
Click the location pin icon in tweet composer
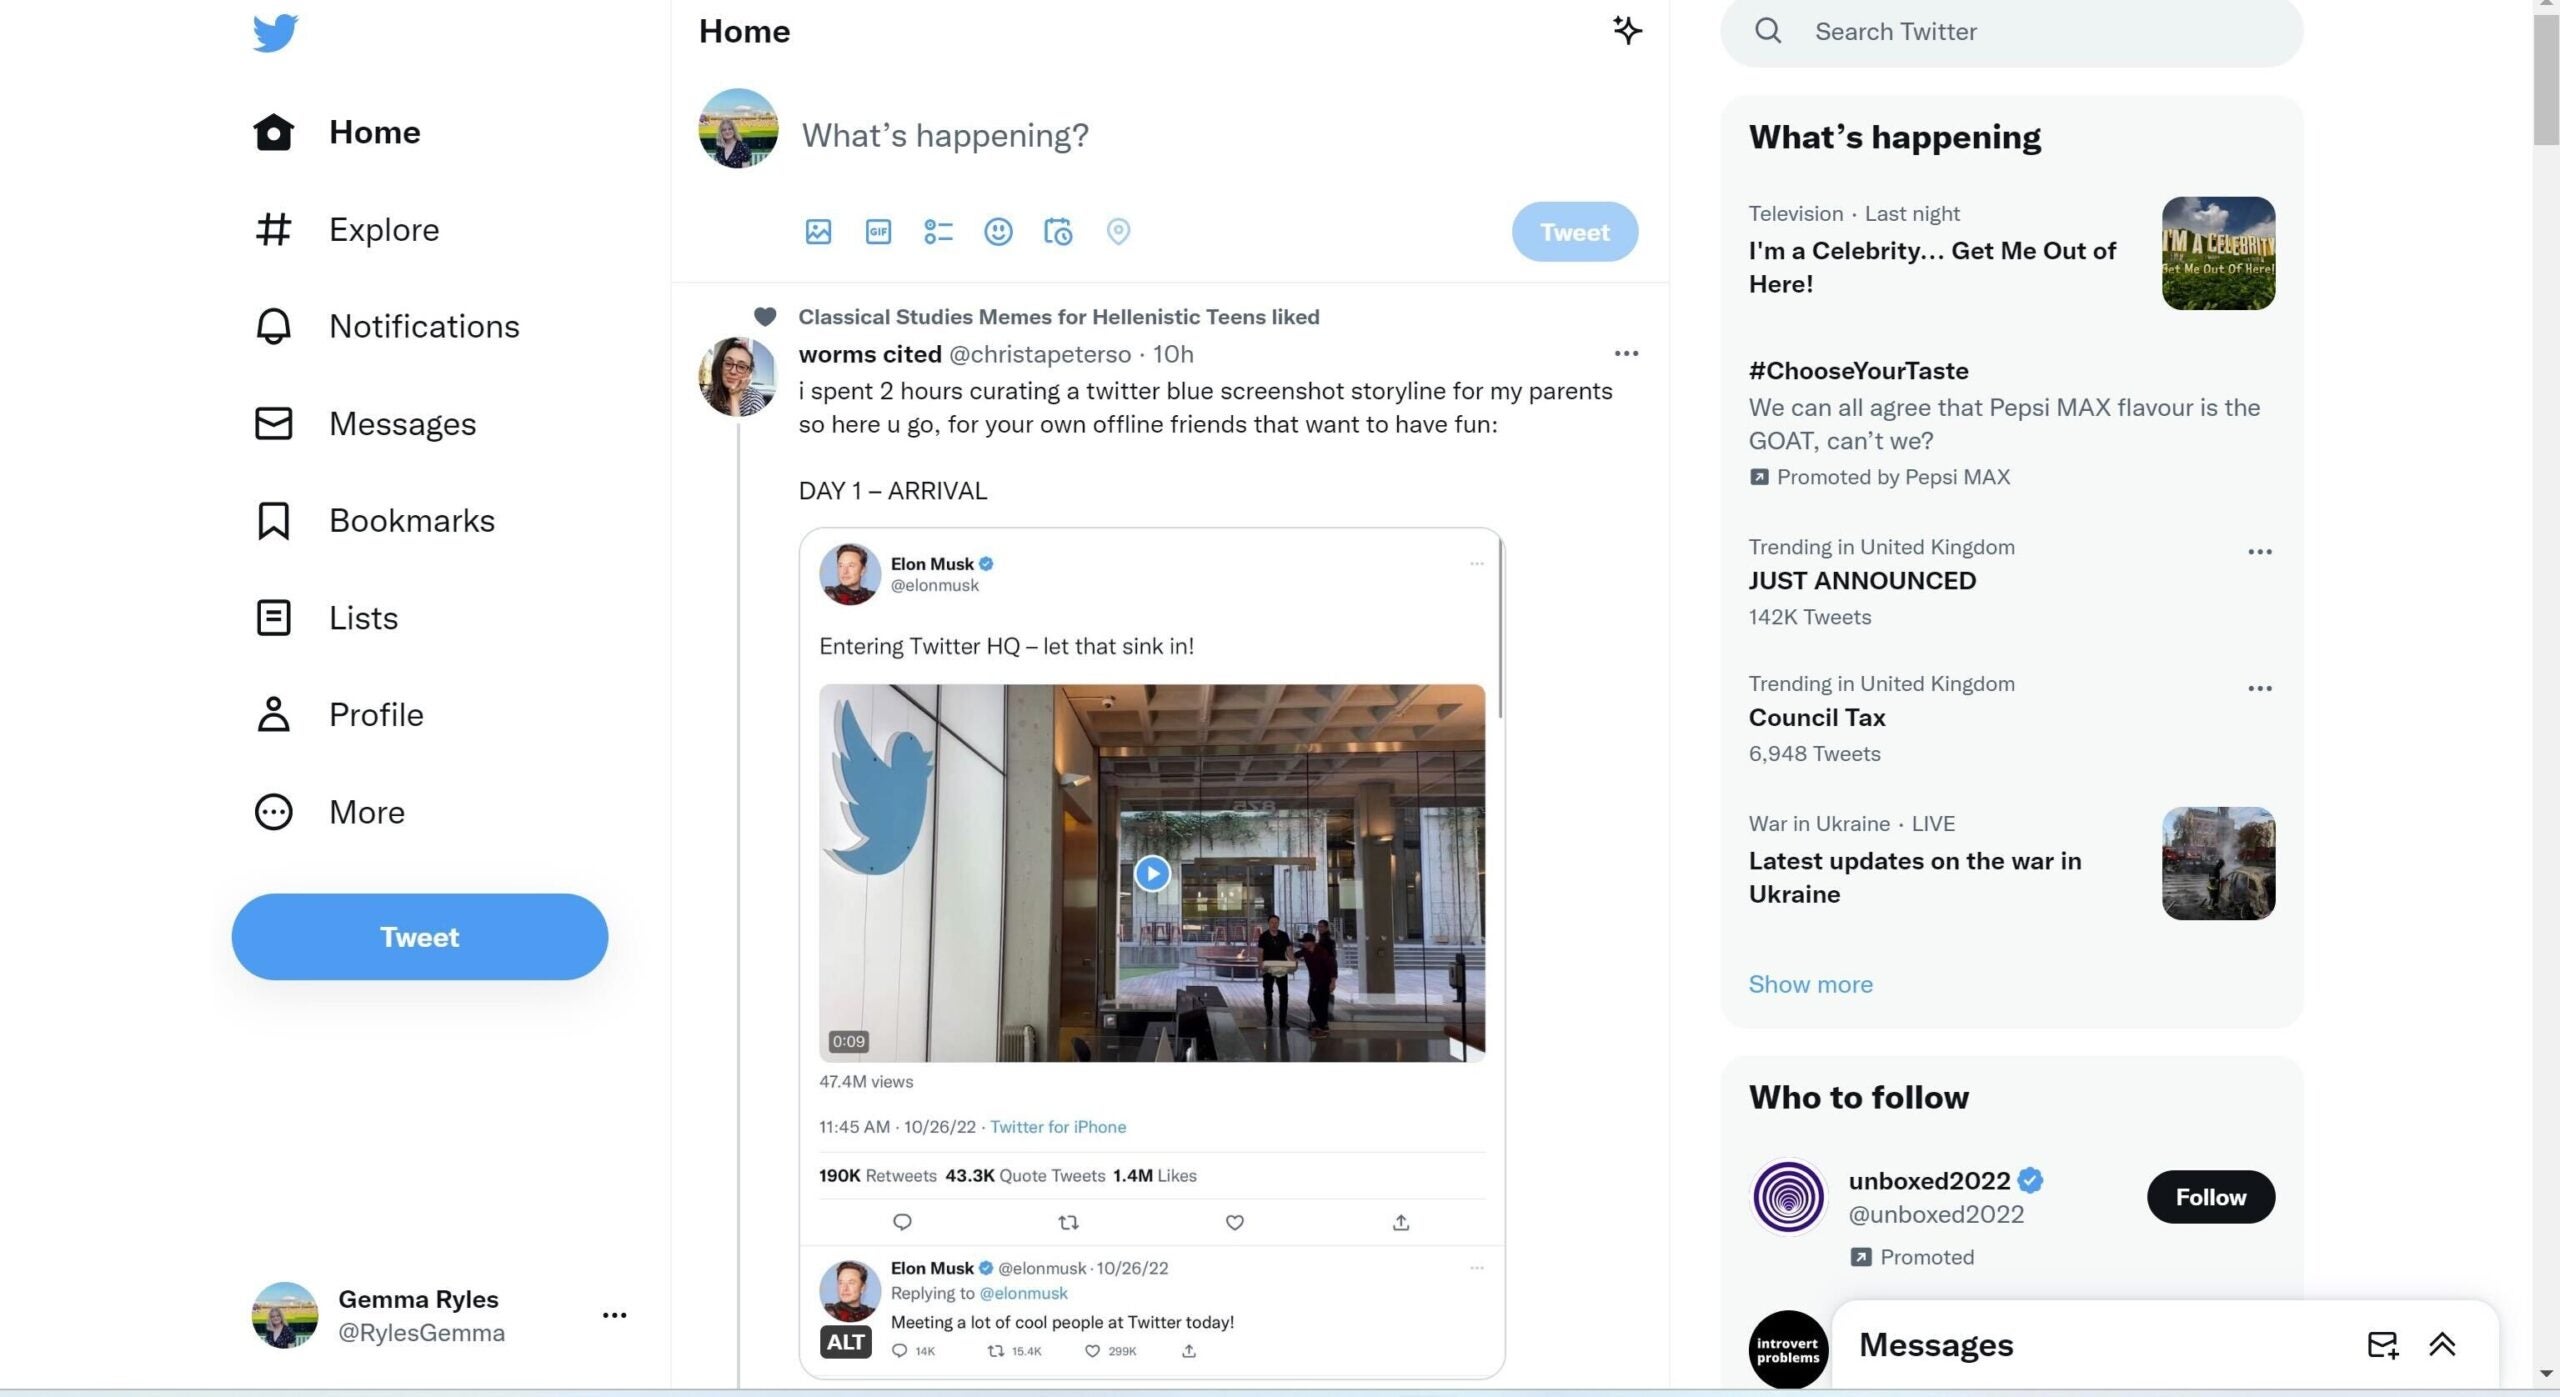point(1118,231)
